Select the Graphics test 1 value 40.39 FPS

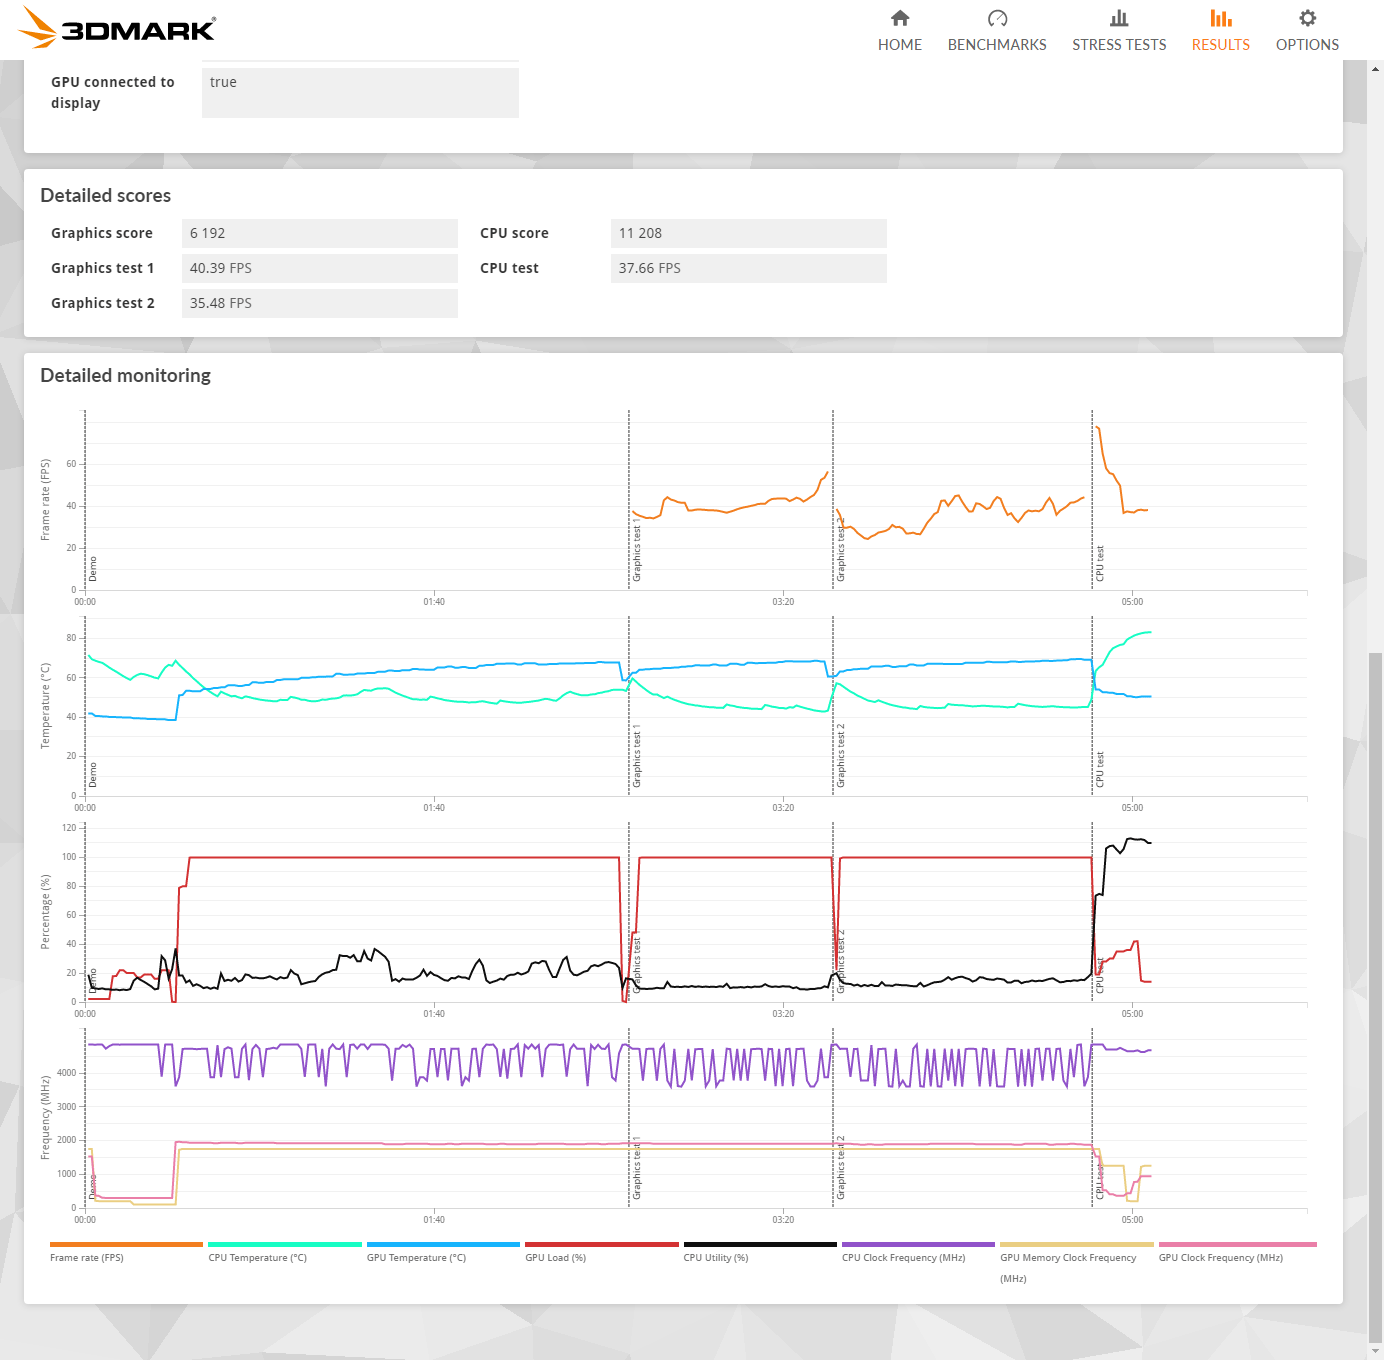pos(320,268)
